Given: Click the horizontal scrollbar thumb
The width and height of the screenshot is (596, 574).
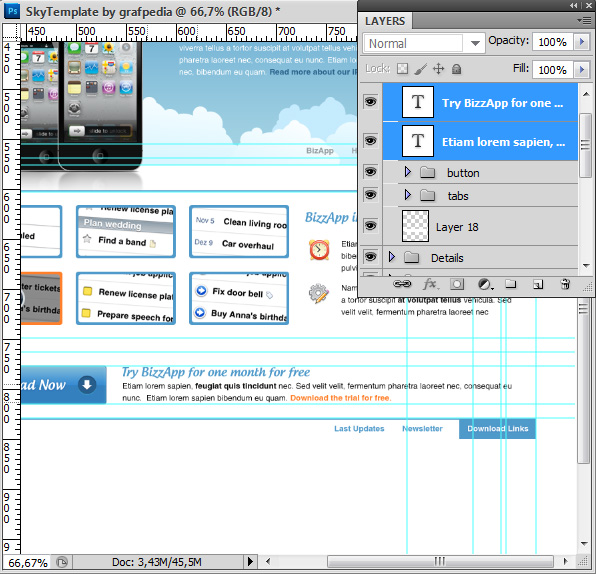Looking at the screenshot, I should click(x=440, y=561).
